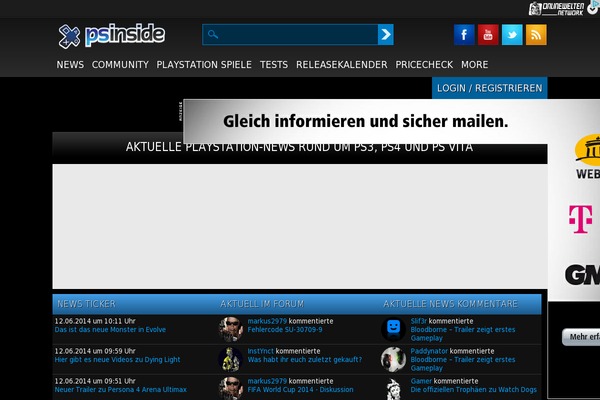
Task: Open the psinside Facebook page icon
Action: [464, 35]
